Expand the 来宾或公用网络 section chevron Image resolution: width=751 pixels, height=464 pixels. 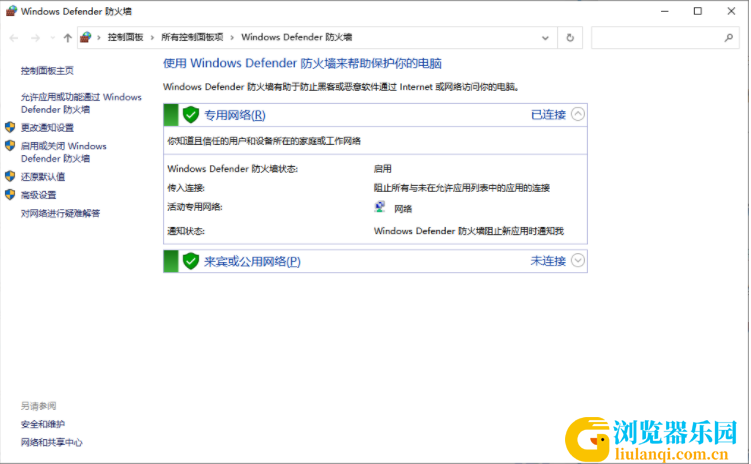tap(578, 260)
